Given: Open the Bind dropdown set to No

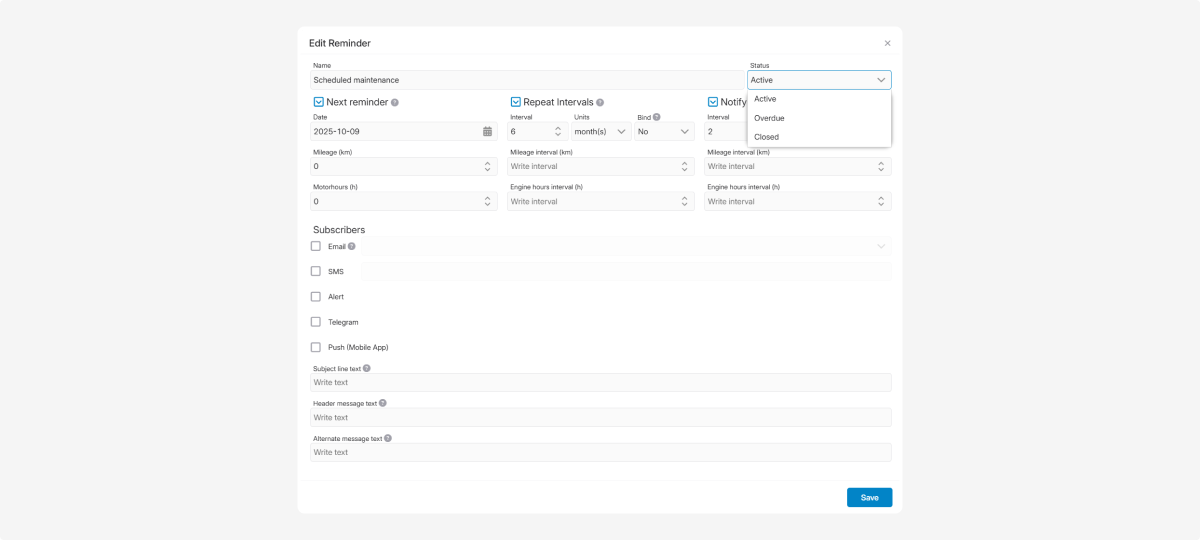Looking at the screenshot, I should click(664, 131).
